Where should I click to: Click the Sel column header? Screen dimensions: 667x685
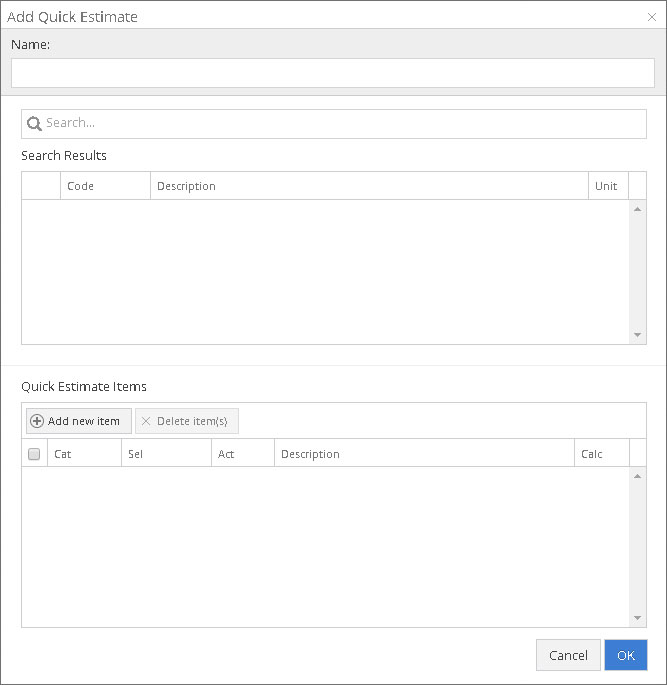[x=166, y=454]
